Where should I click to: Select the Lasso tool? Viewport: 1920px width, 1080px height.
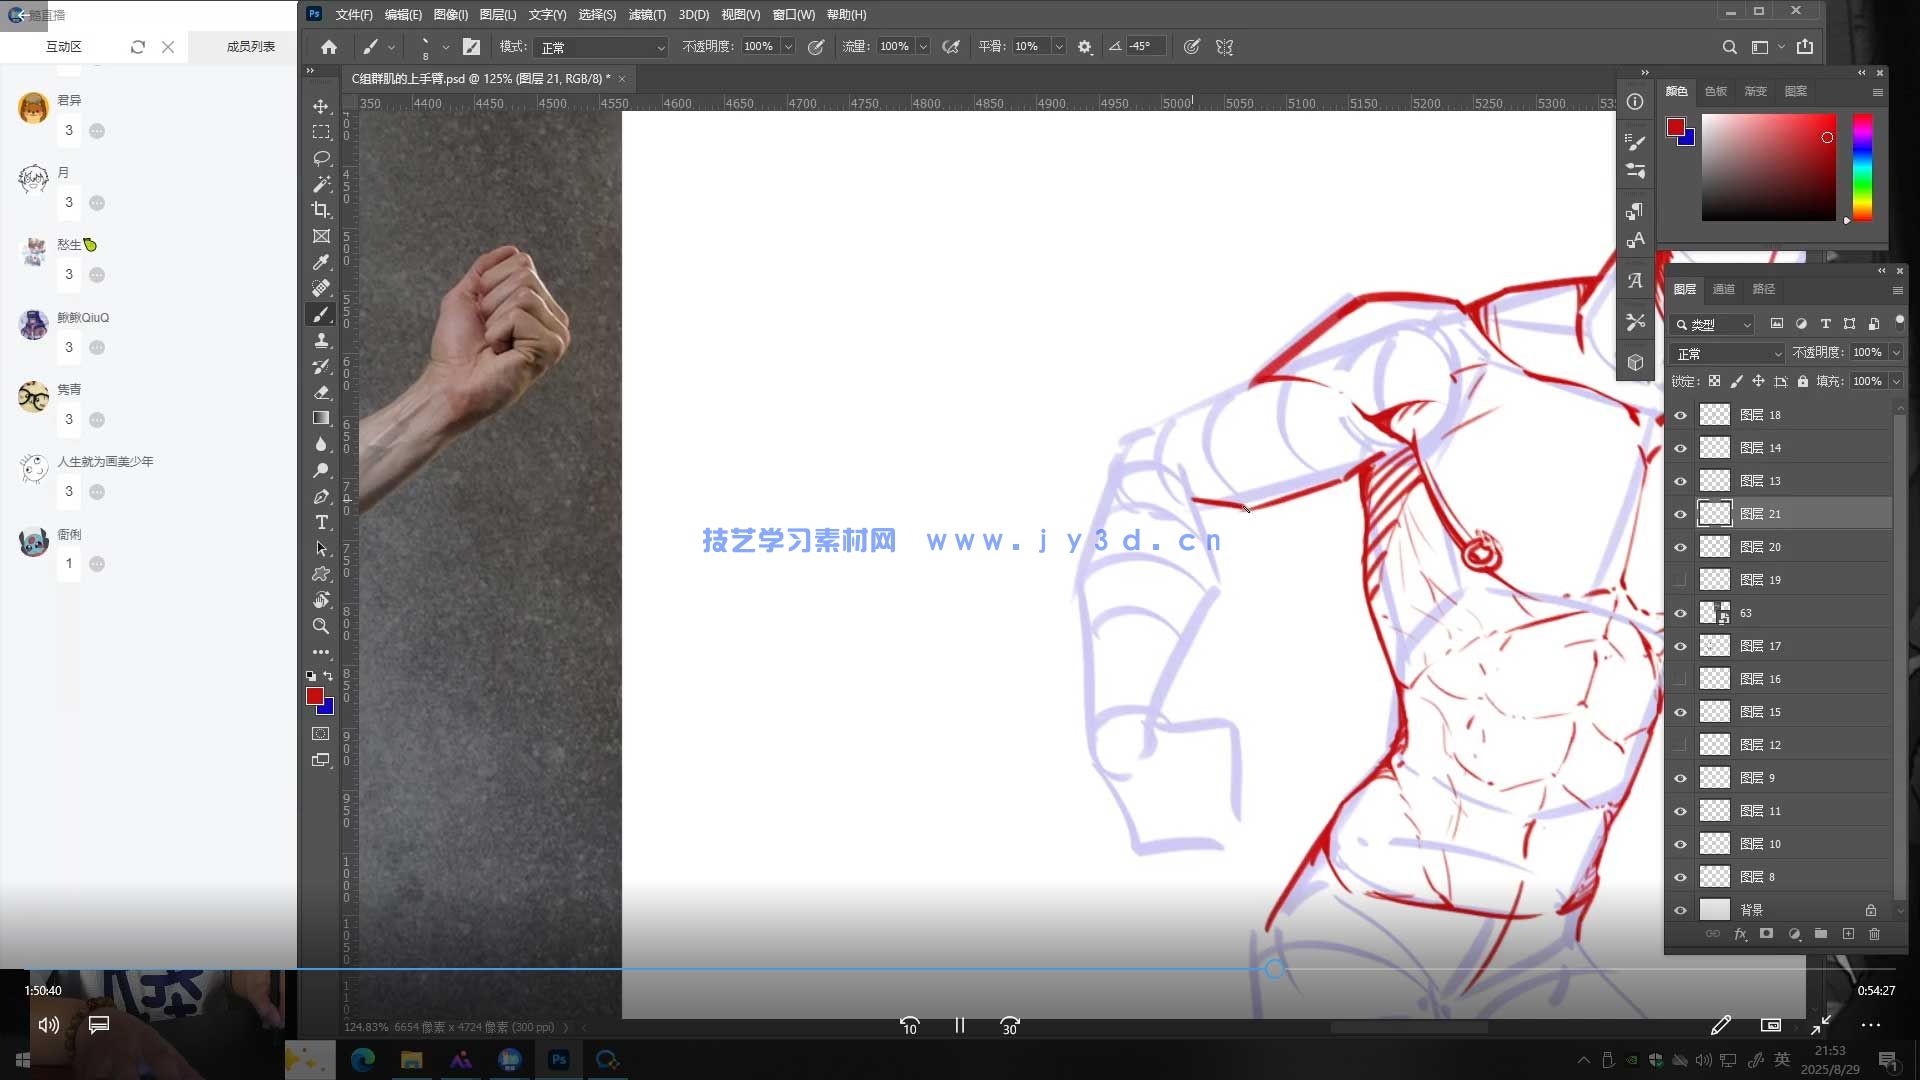pos(321,158)
